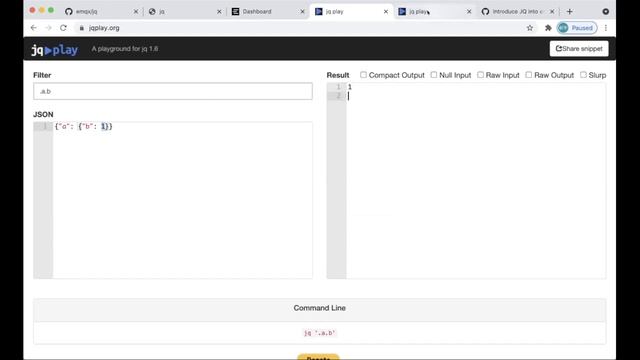The image size is (640, 360).
Task: Open the Chrome three-dot menu
Action: [606, 28]
